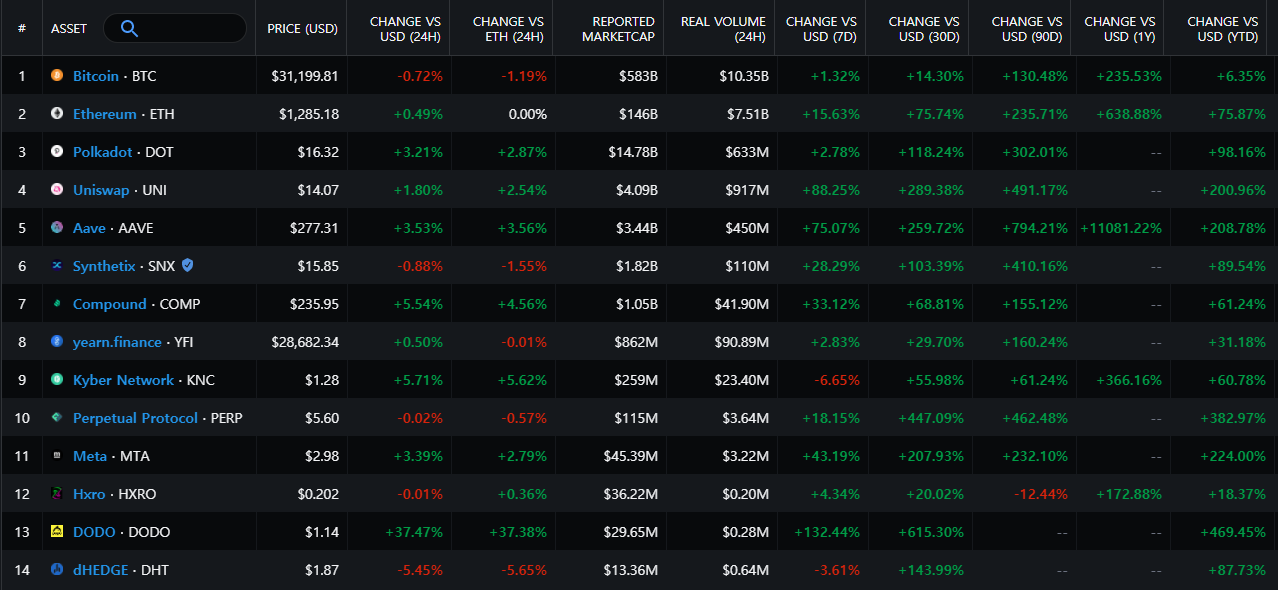Sort by CHANGE VS USD (1Y) header
Screen dimensions: 1278x590
point(1120,28)
